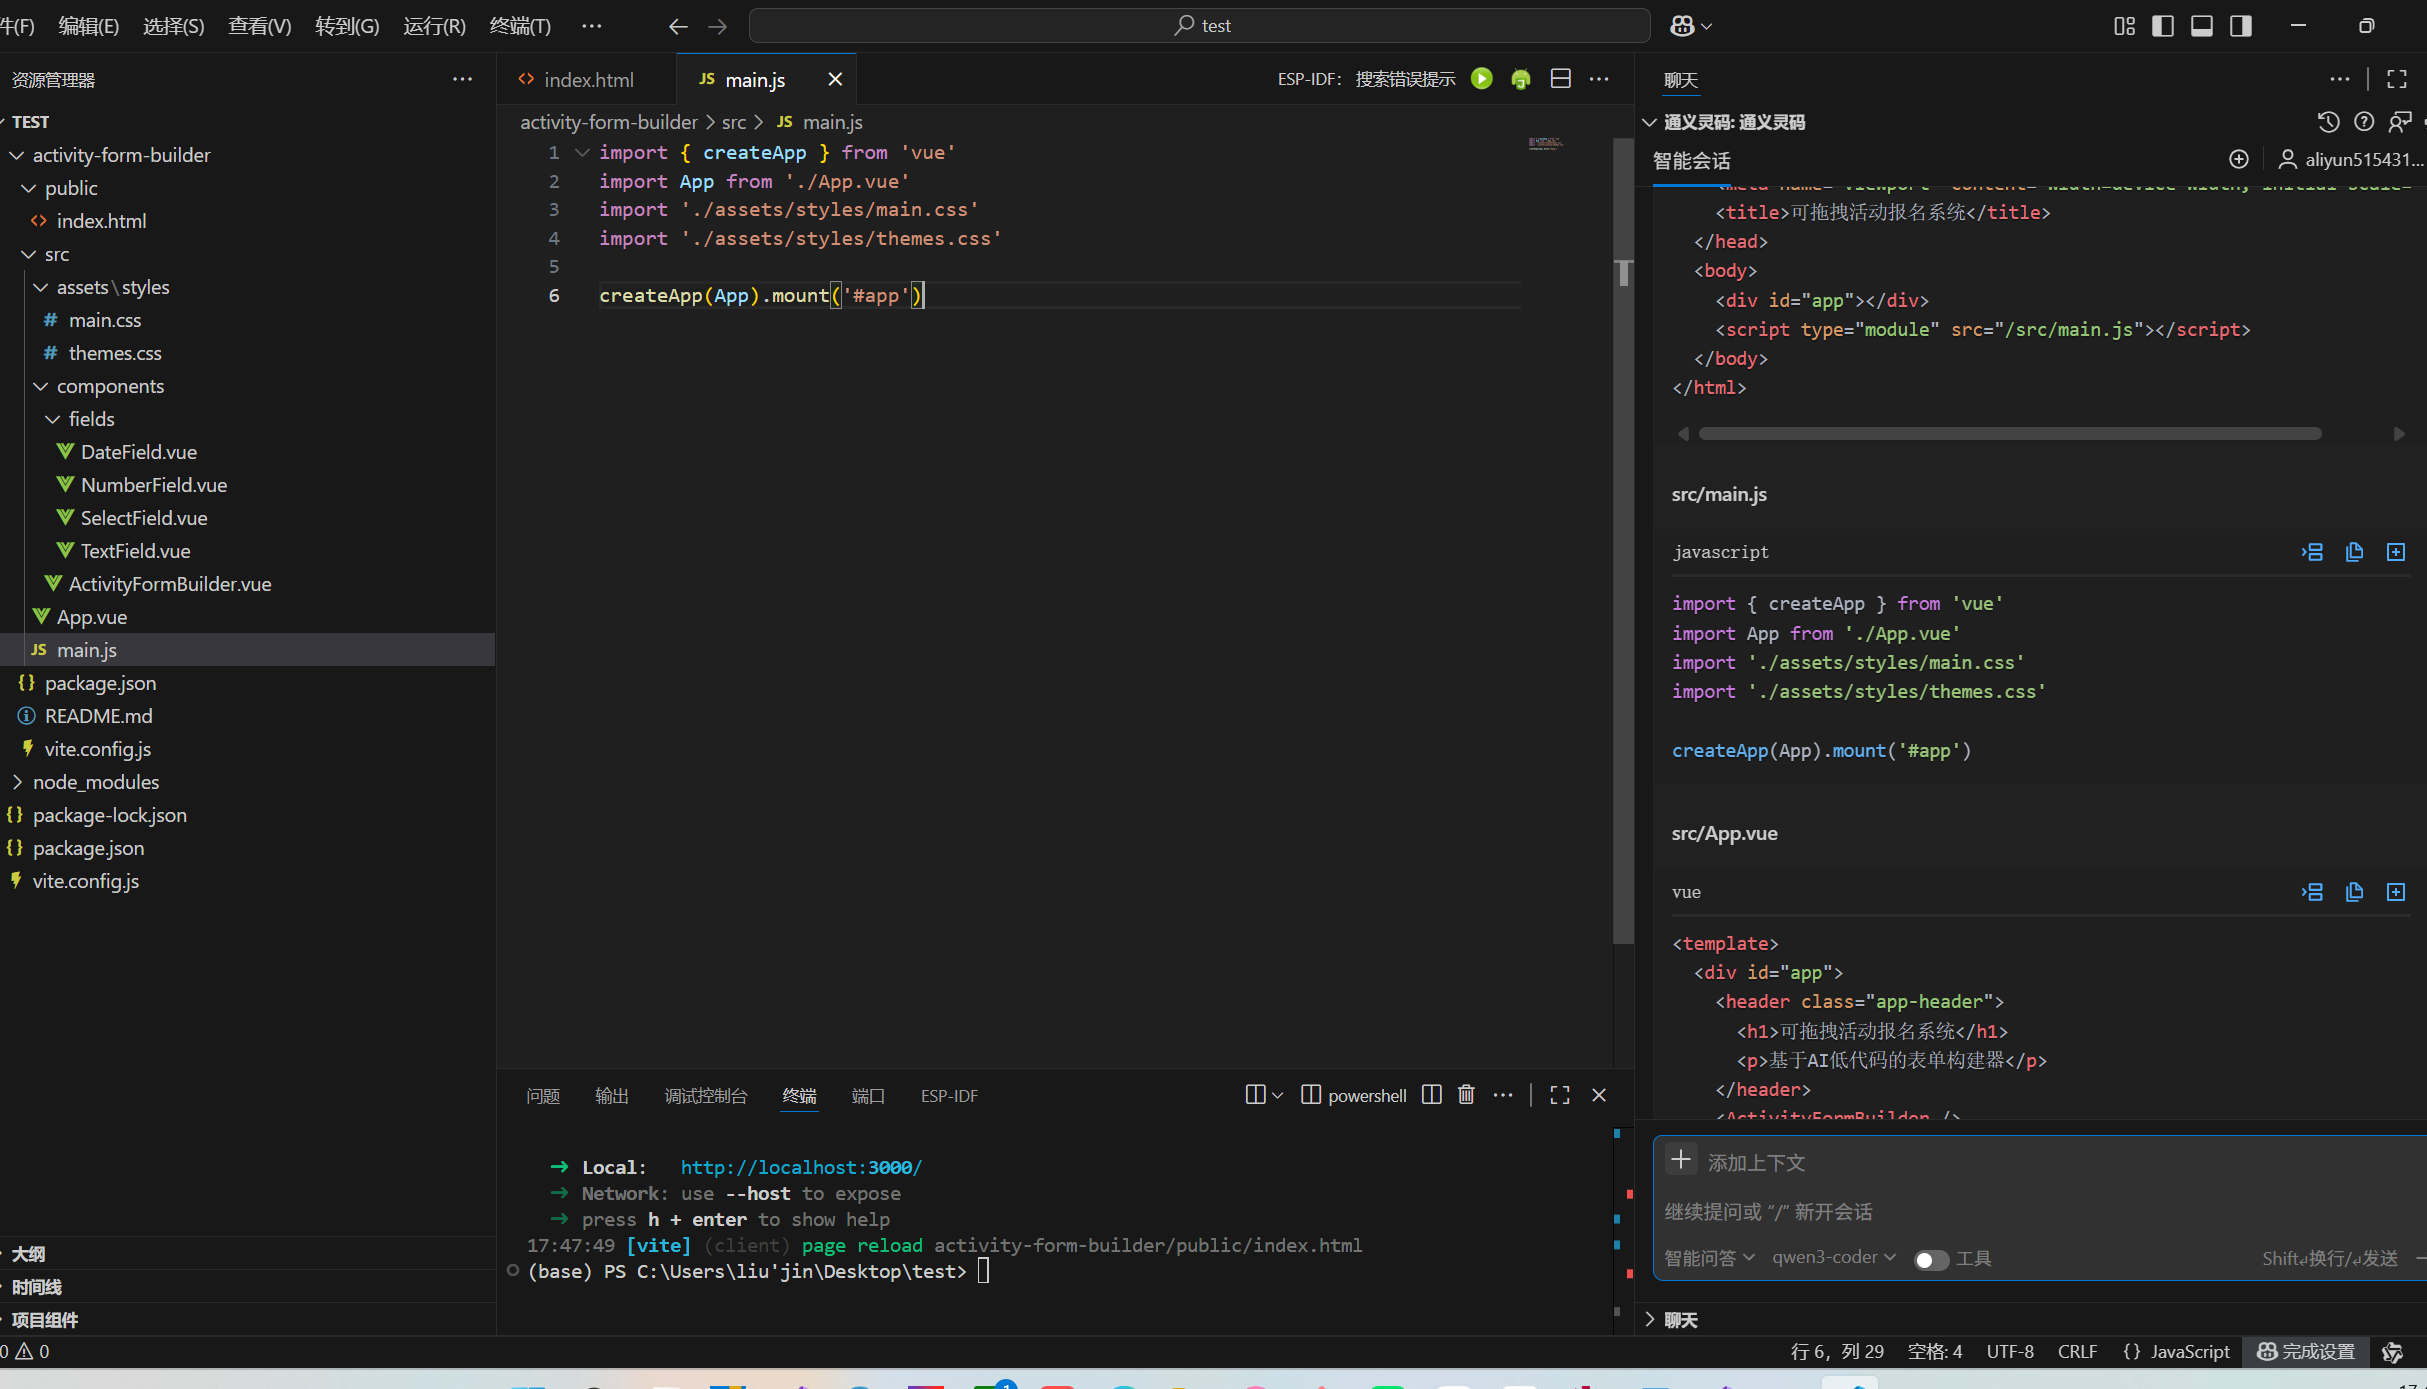This screenshot has width=2427, height=1389.
Task: Collapse the components folder
Action: tap(41, 386)
